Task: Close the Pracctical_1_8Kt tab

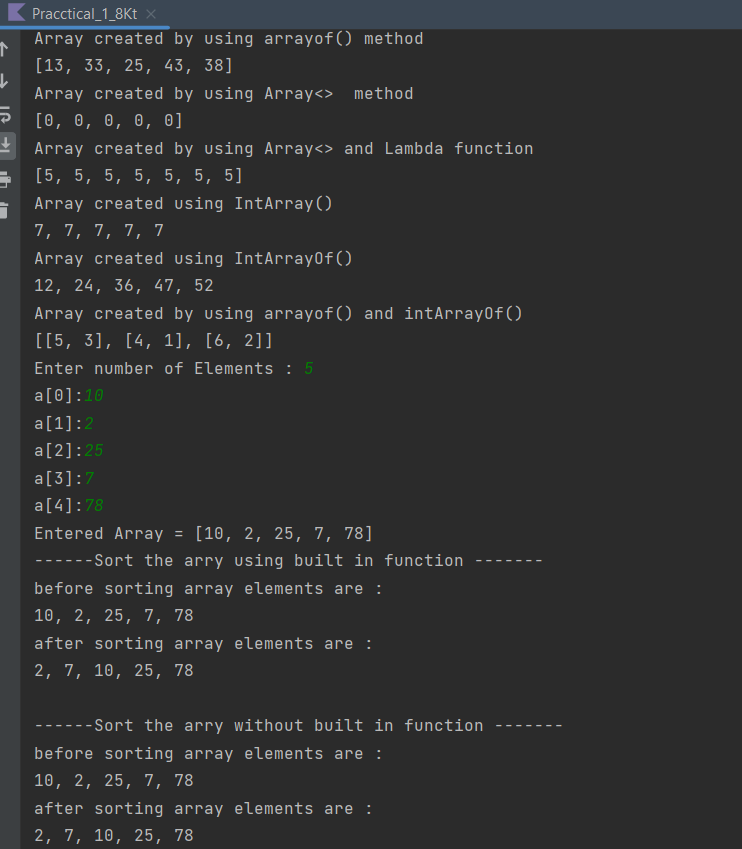Action: 152,14
